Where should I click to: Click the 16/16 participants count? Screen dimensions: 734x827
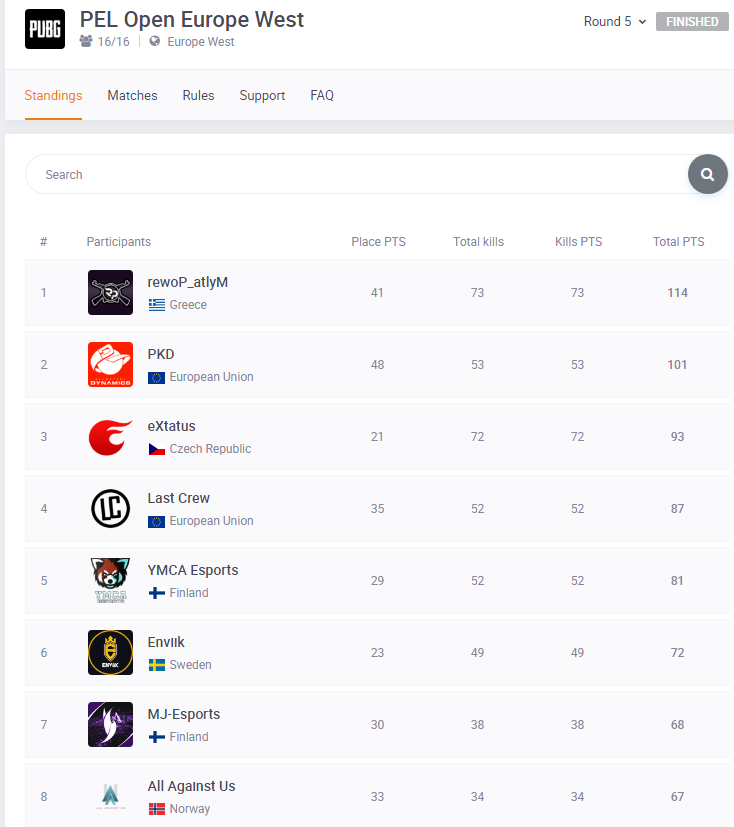[x=113, y=42]
